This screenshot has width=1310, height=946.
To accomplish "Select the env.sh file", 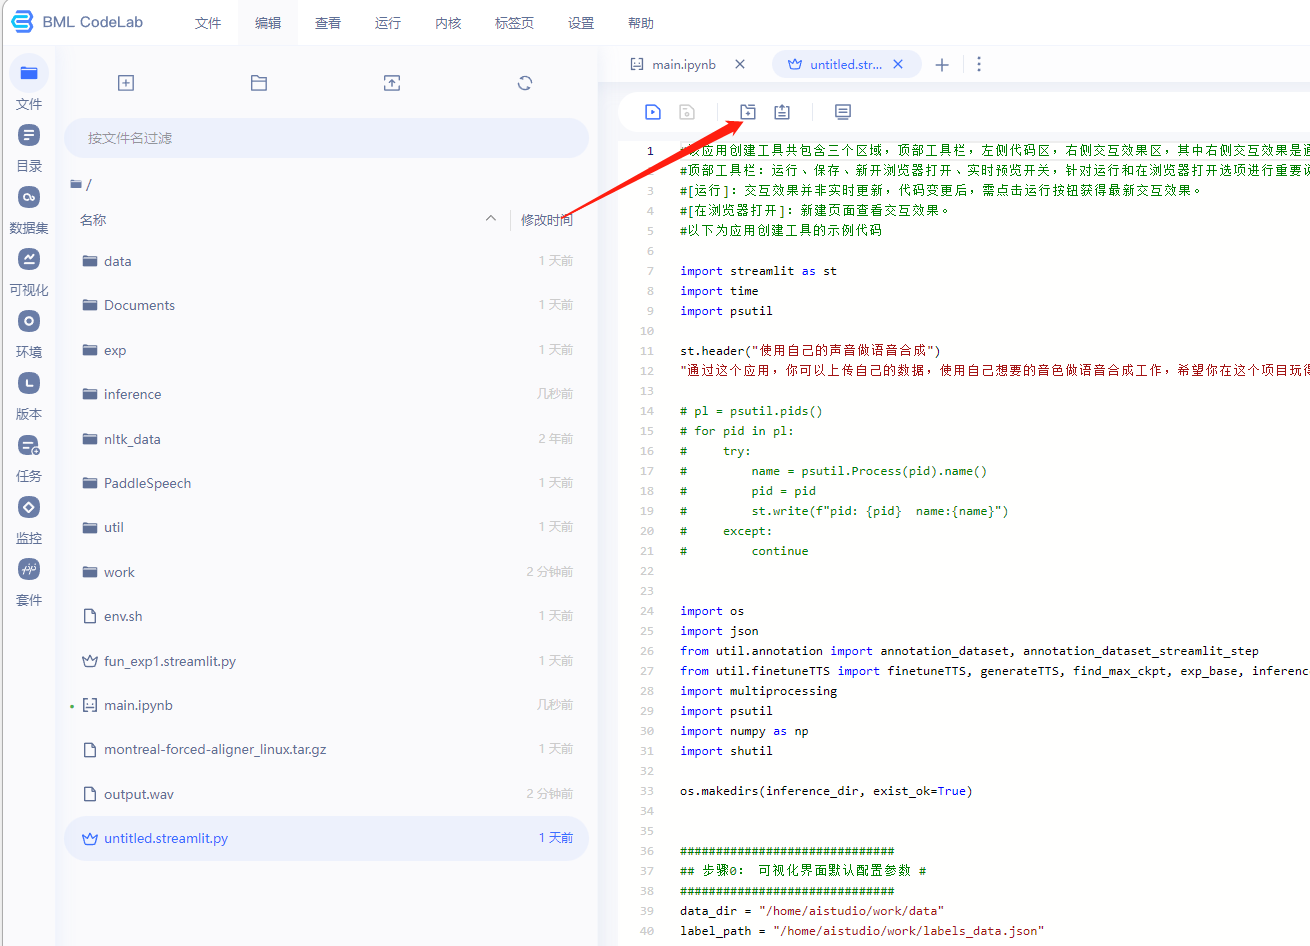I will pos(326,616).
